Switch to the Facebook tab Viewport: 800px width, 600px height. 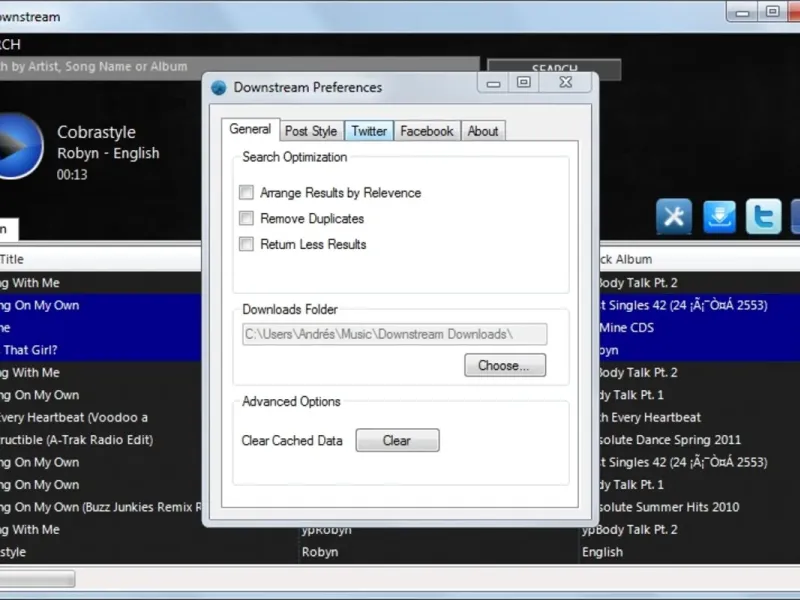[x=427, y=131]
